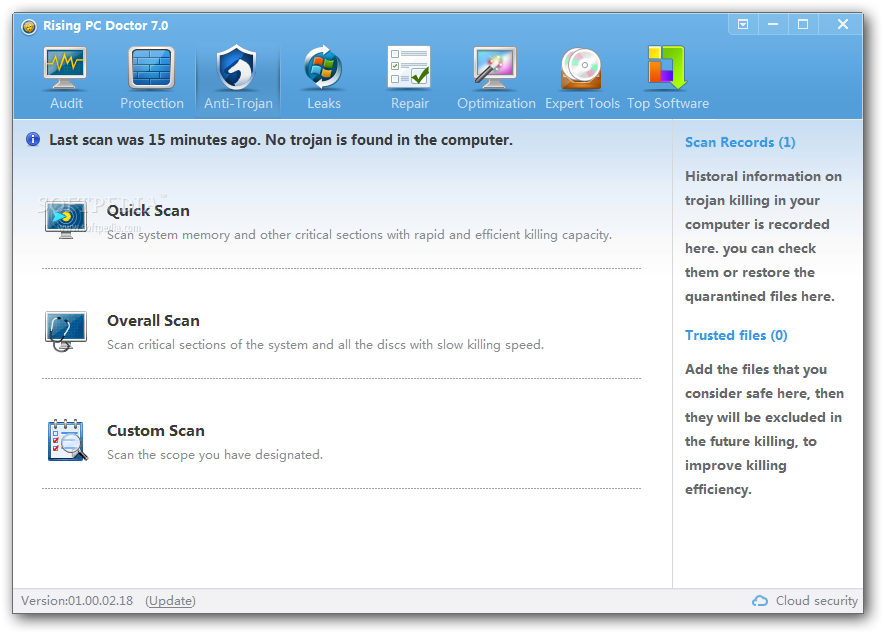The height and width of the screenshot is (634, 884).
Task: Click the Version:01.00.02.18 status text
Action: click(x=77, y=601)
